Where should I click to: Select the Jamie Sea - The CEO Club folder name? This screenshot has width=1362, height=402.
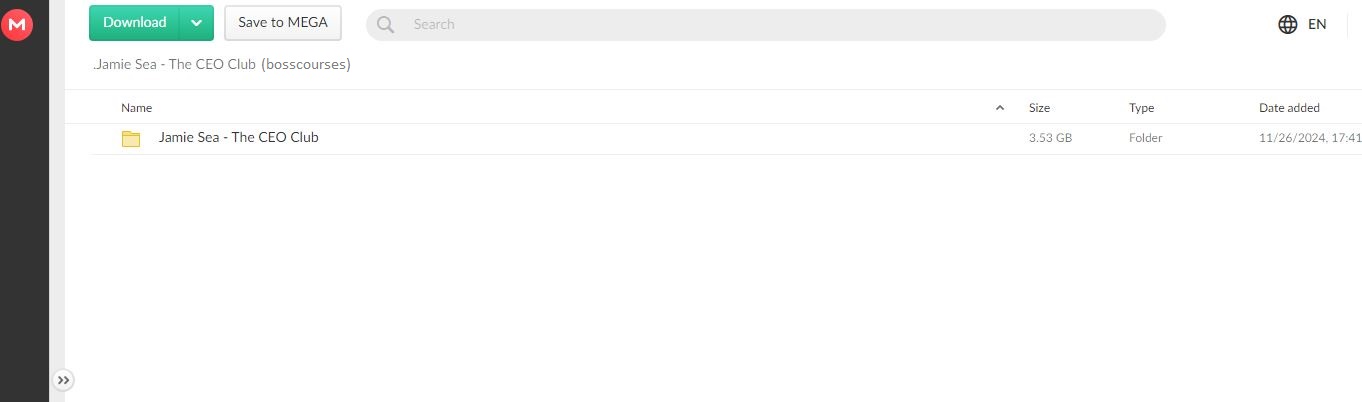[238, 138]
